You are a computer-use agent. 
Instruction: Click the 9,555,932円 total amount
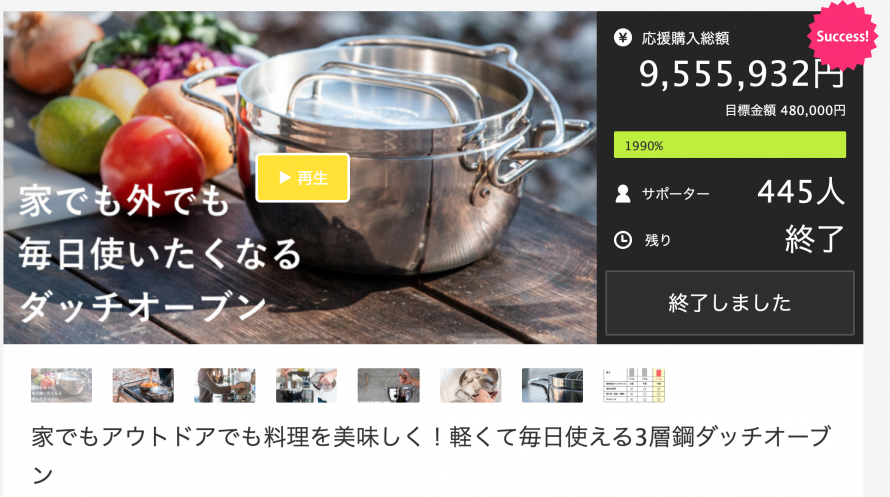pos(742,74)
